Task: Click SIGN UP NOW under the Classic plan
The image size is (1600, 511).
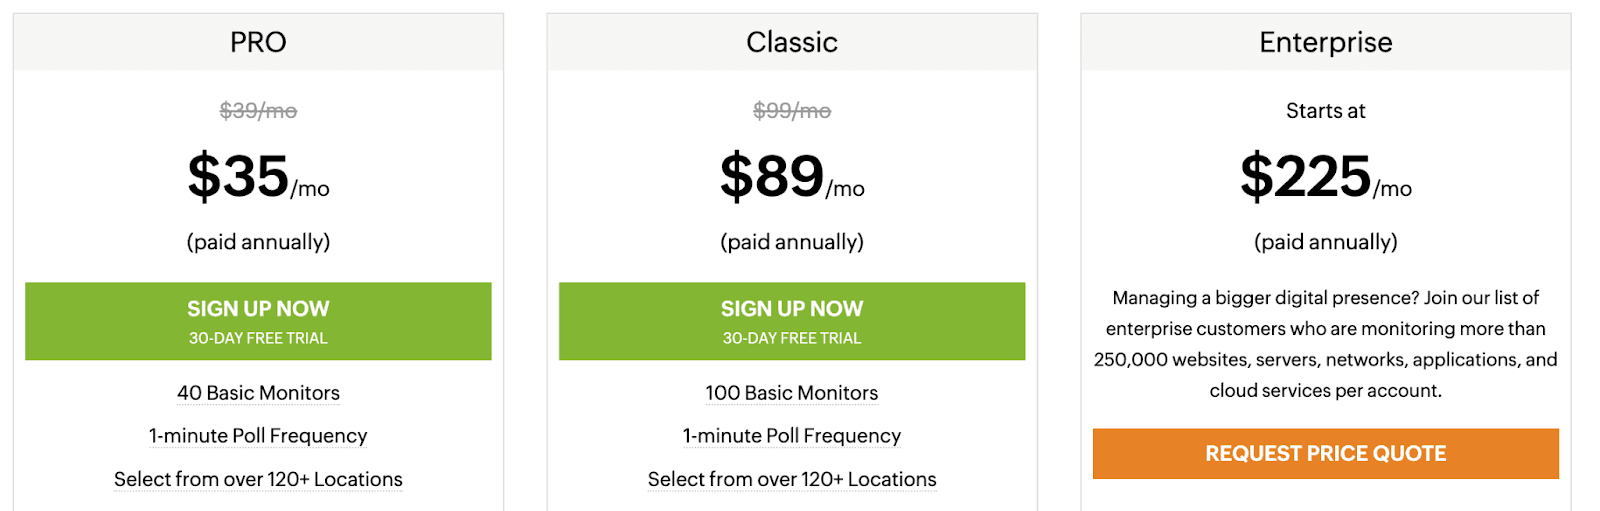Action: pos(791,321)
